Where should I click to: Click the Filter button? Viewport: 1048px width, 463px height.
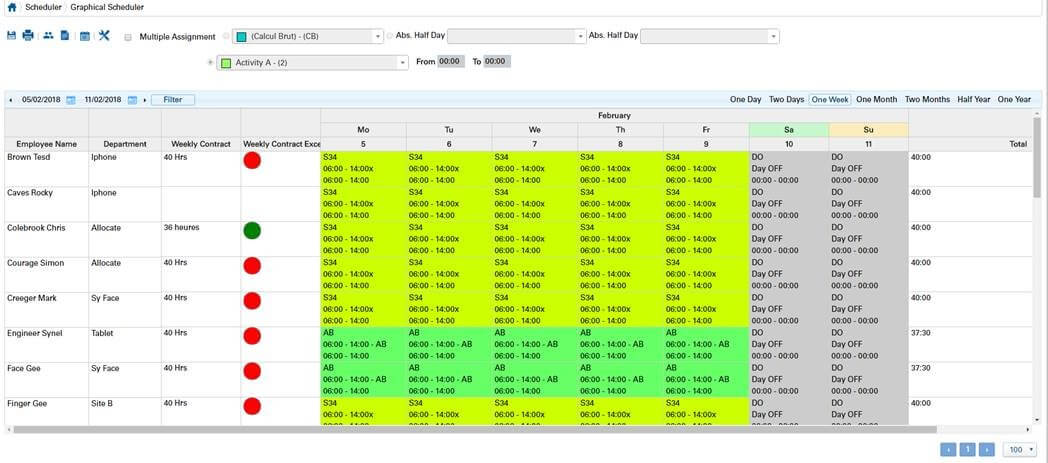click(173, 100)
